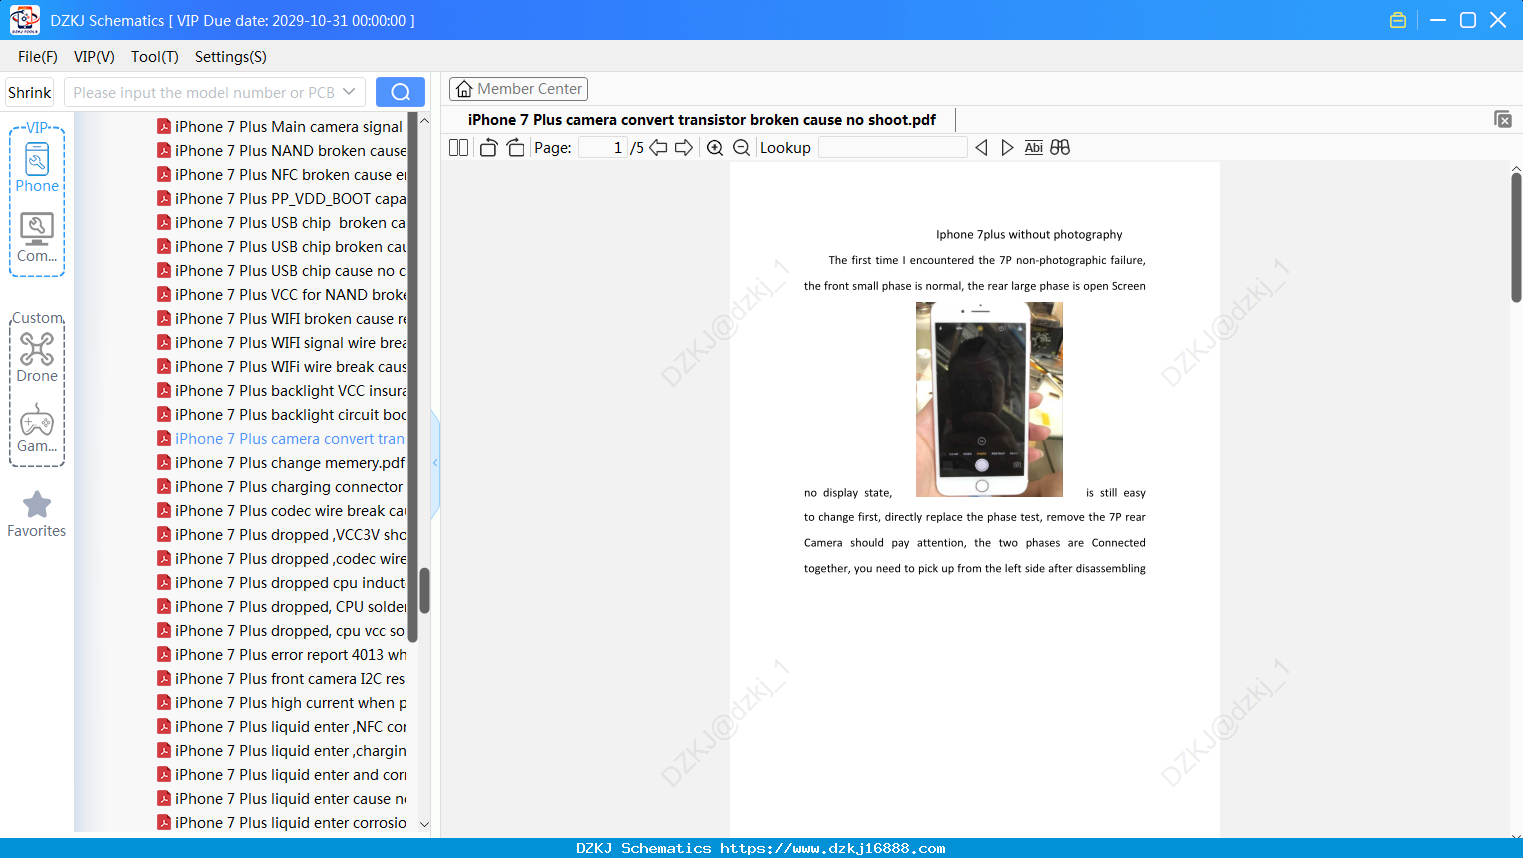
Task: Open the Phone category in VIP sidebar
Action: 37,167
